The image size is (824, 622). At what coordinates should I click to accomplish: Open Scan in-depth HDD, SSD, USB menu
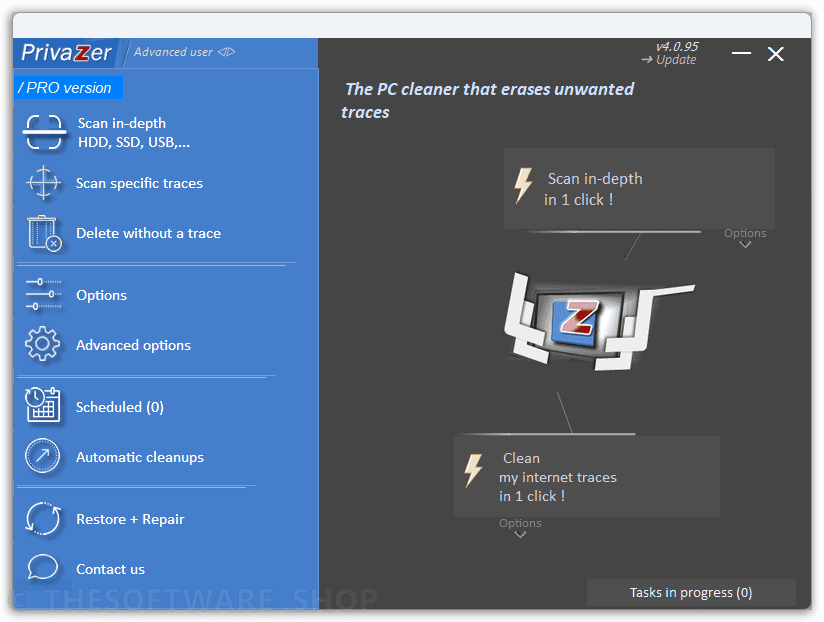[x=133, y=133]
